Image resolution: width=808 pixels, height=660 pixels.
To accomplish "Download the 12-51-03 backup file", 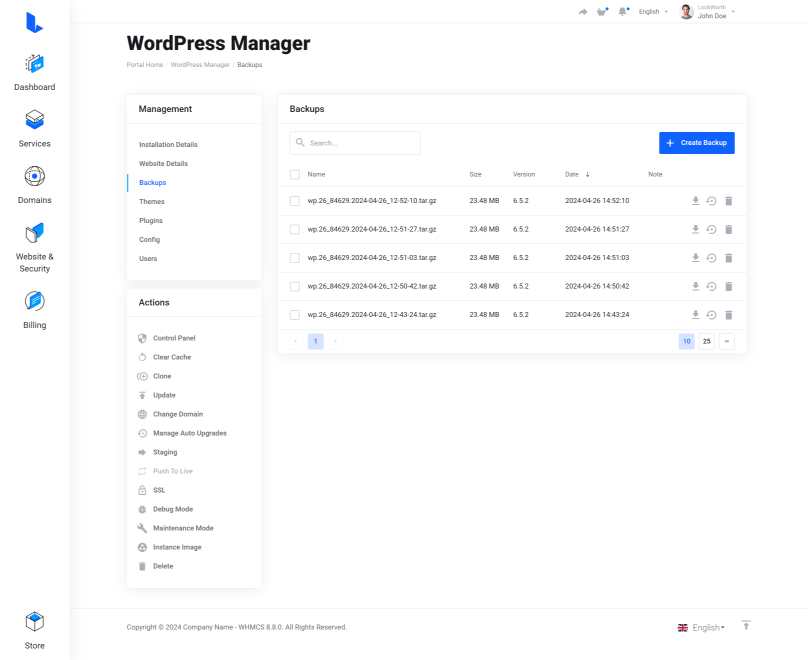I will pyautogui.click(x=695, y=258).
